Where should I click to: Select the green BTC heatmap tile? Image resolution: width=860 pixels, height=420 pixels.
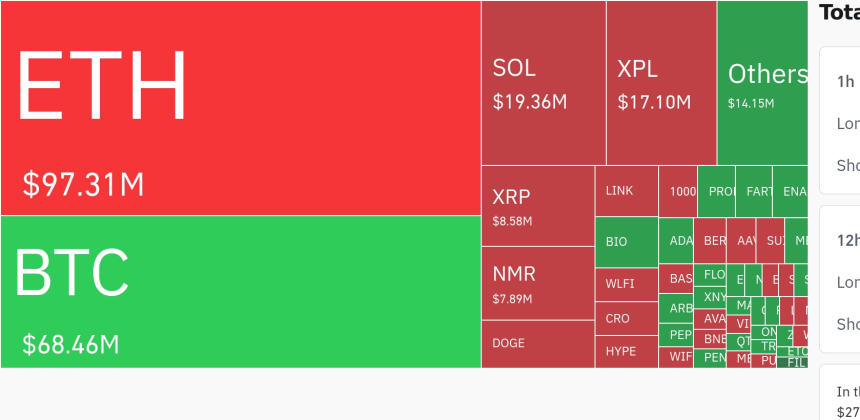tap(240, 292)
